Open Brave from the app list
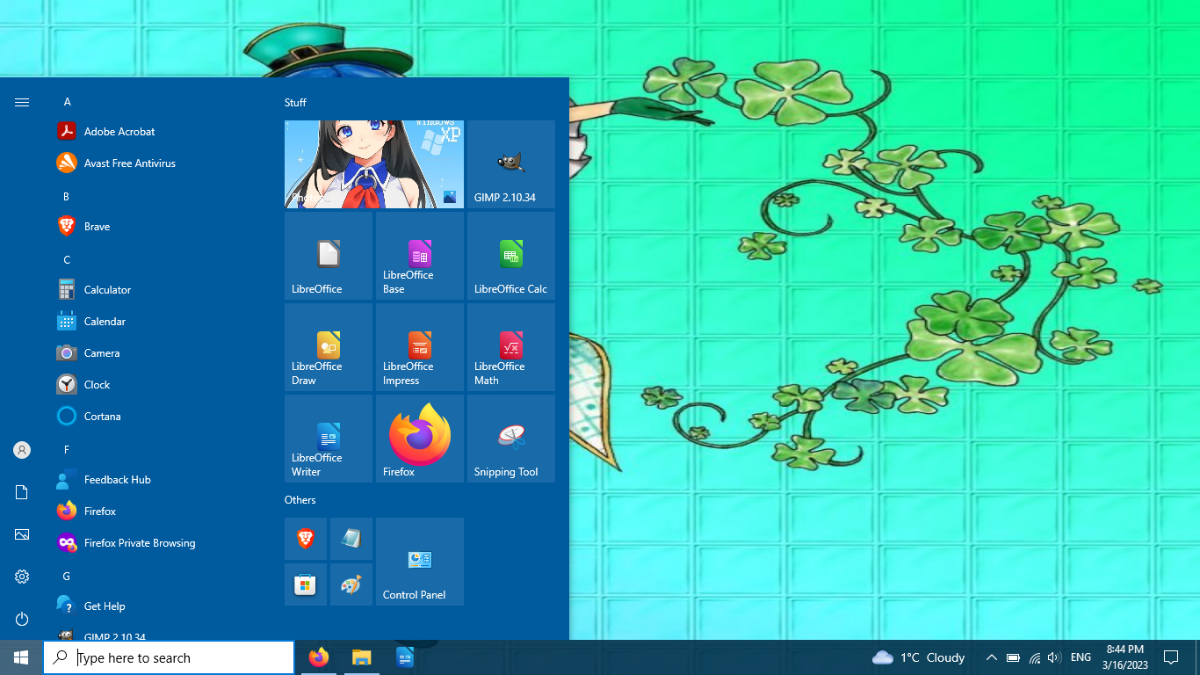 160,226
